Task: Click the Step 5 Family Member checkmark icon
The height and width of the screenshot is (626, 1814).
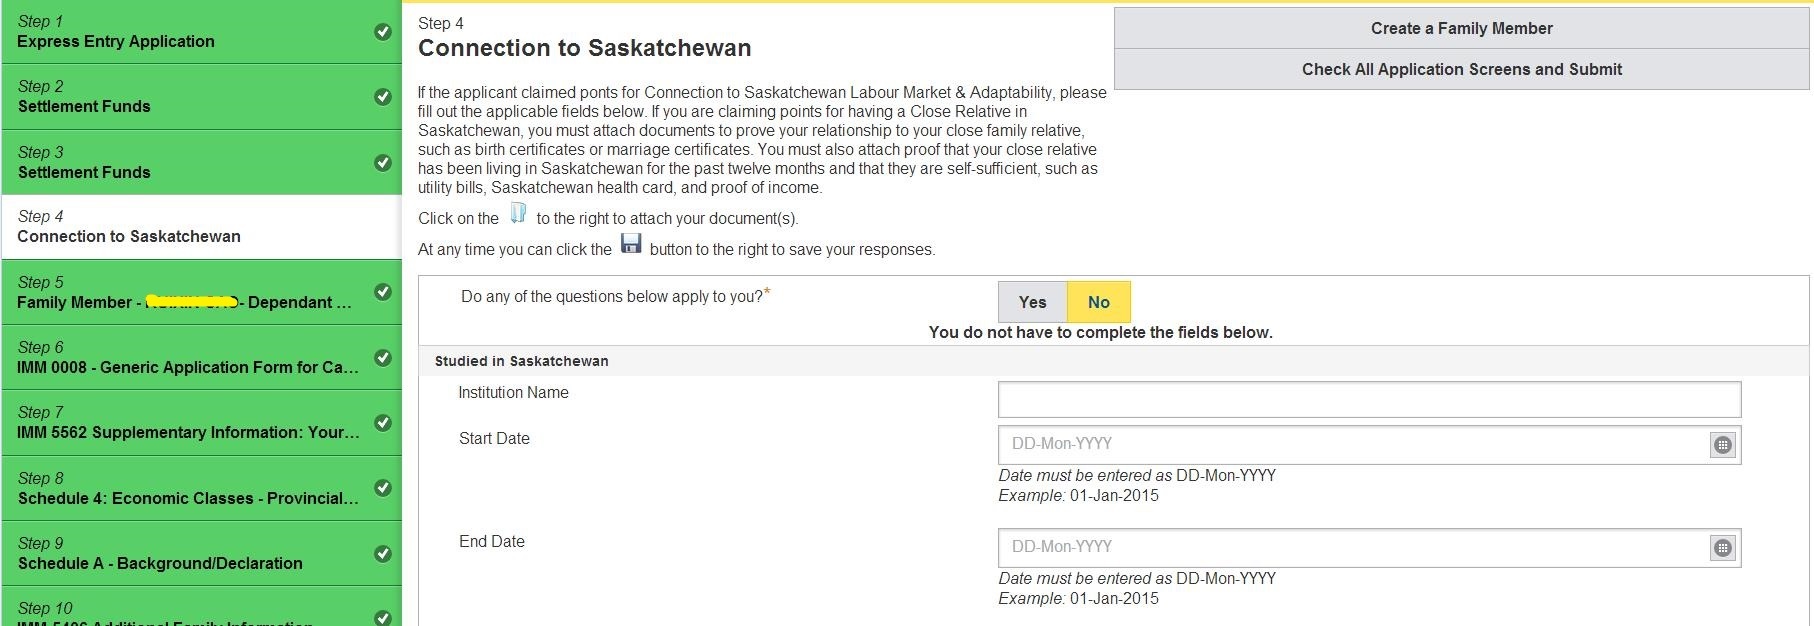Action: pos(382,292)
